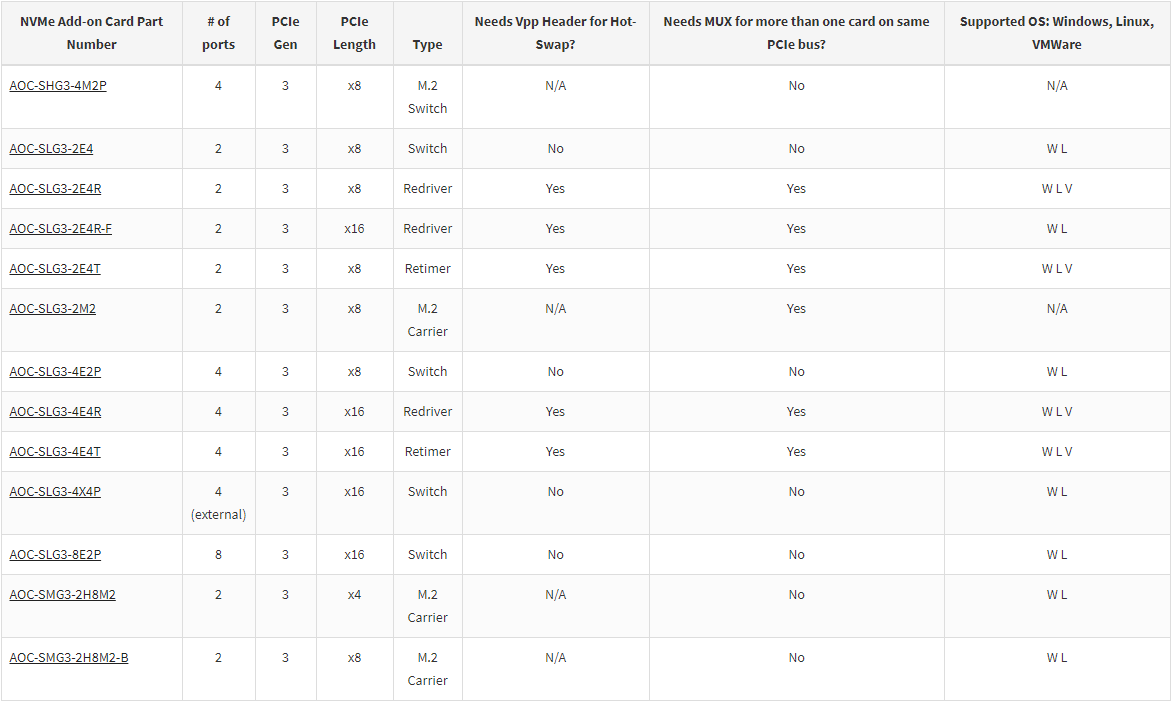The image size is (1172, 702).
Task: Open the AOC-SMG3-2H8M2-B link
Action: pos(69,657)
